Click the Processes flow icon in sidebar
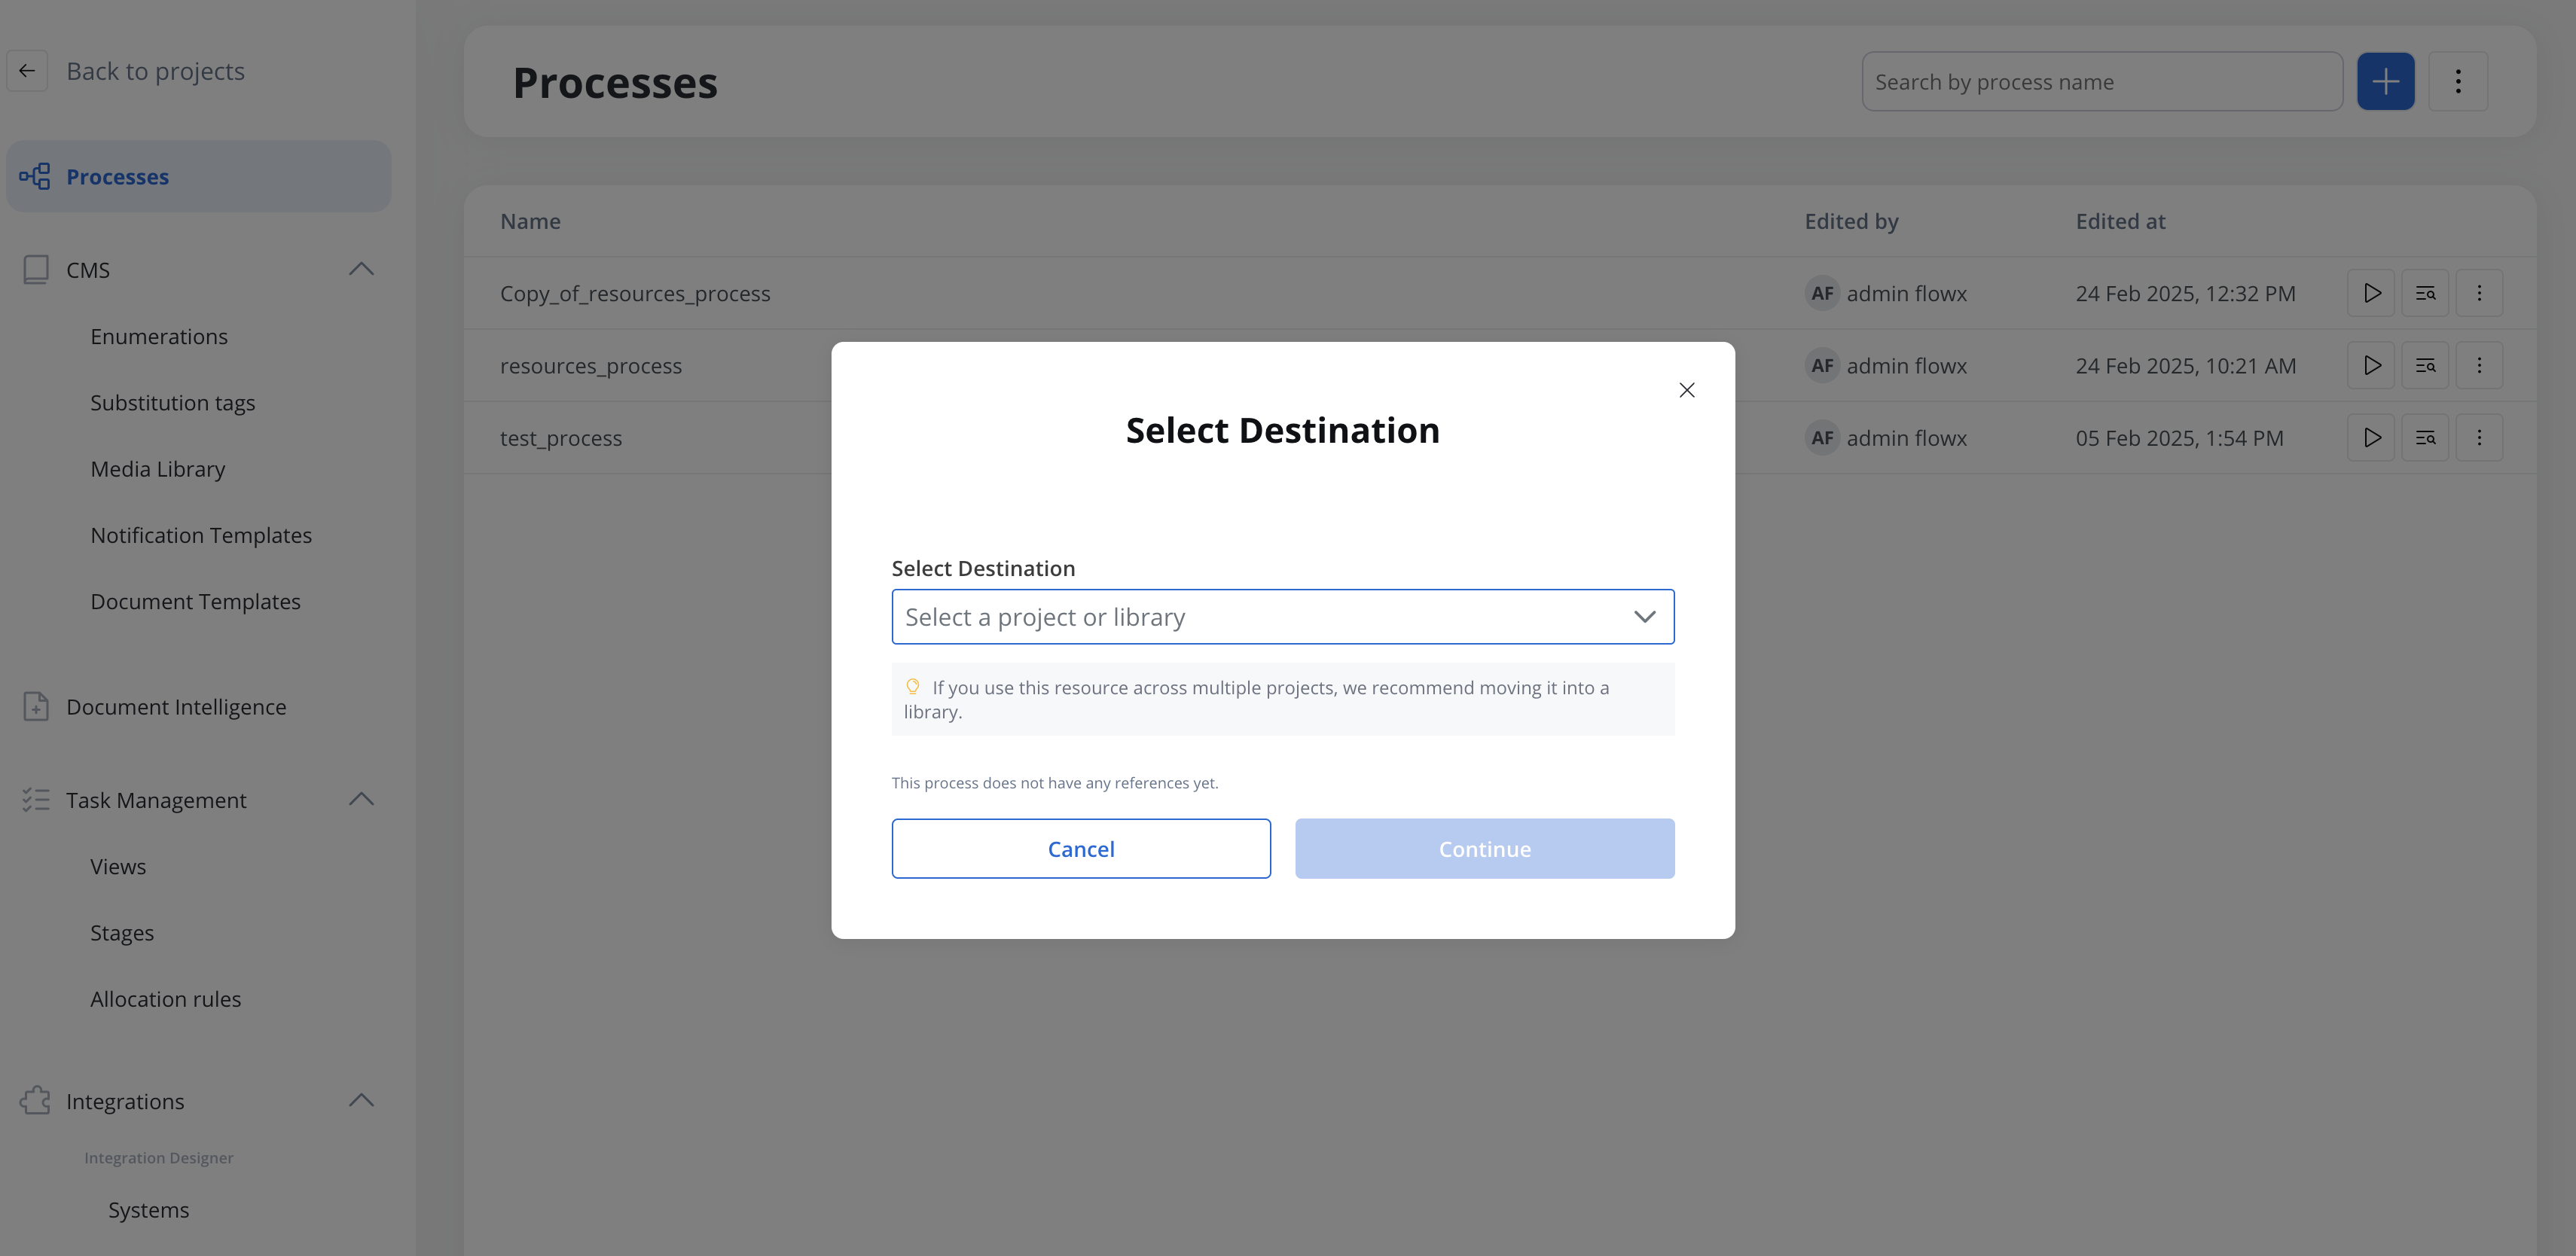2576x1256 pixels. (x=35, y=177)
